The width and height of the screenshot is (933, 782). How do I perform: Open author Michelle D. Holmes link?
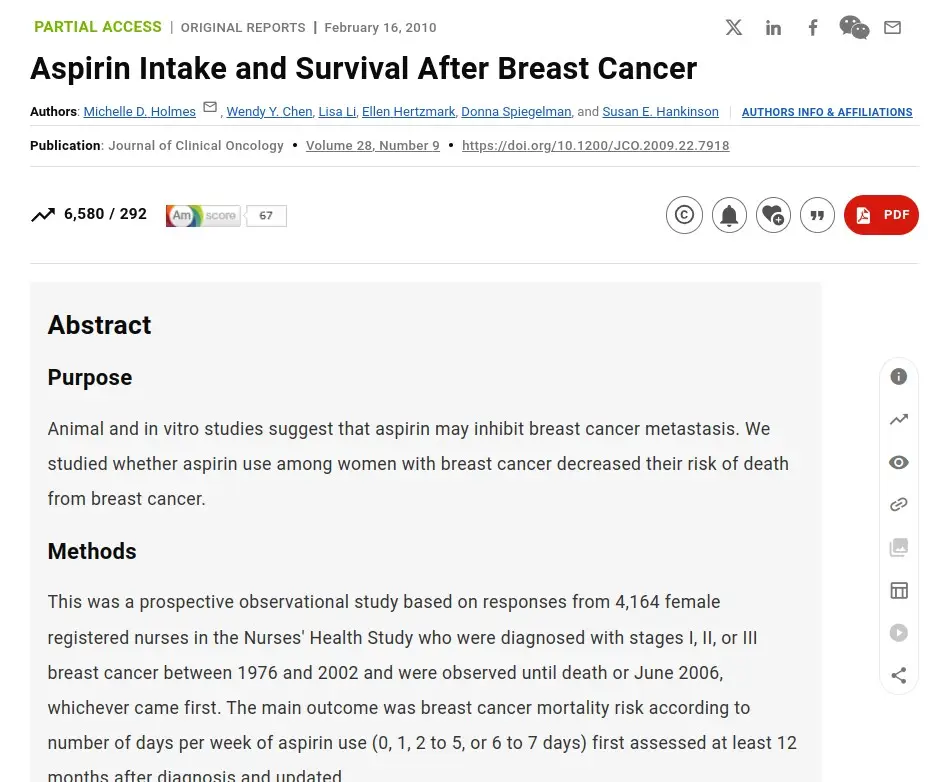pos(139,111)
